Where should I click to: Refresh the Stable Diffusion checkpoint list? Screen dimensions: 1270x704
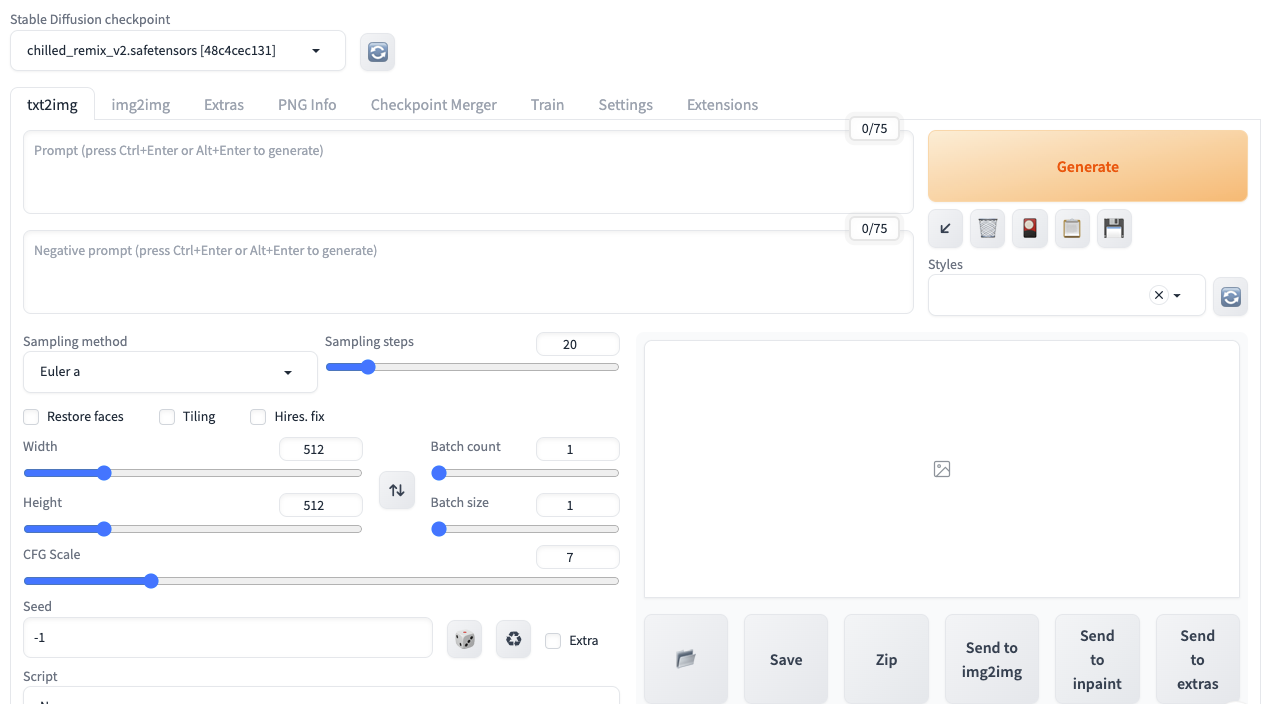click(x=377, y=51)
